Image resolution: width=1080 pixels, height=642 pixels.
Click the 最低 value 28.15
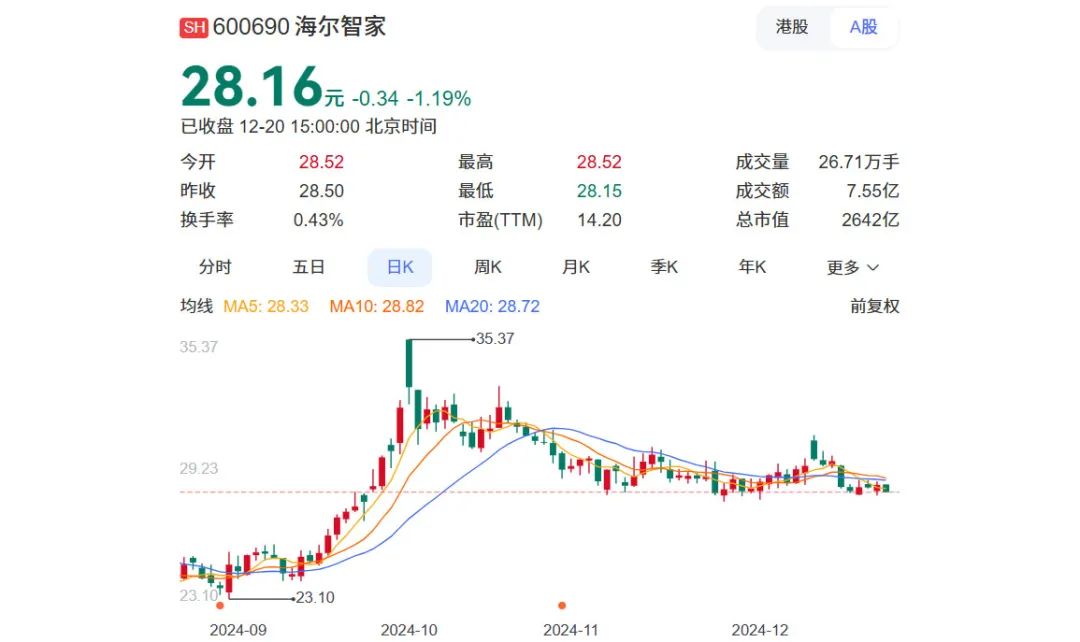pyautogui.click(x=599, y=191)
